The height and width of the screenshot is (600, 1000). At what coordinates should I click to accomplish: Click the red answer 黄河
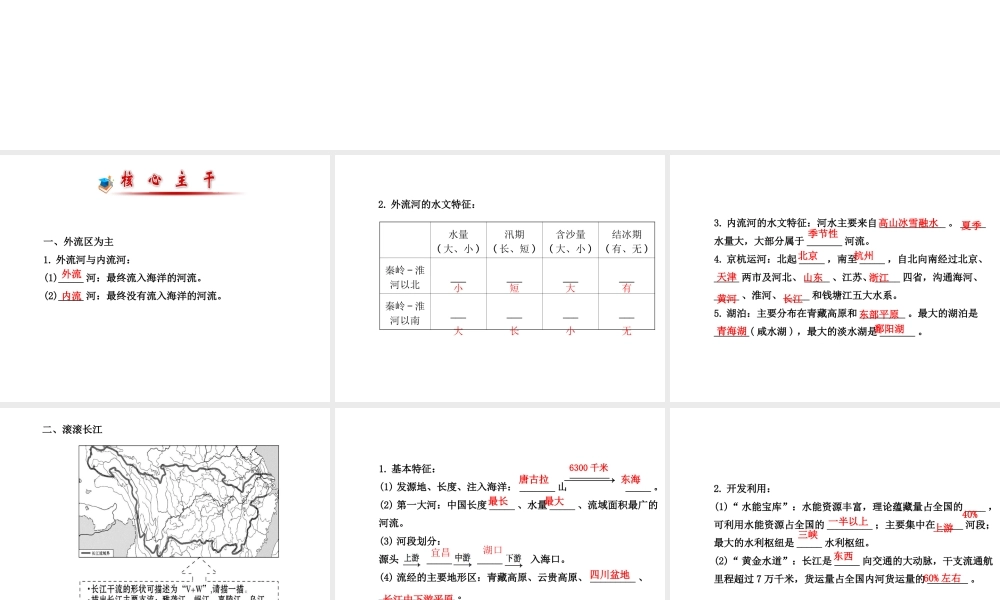coord(726,298)
